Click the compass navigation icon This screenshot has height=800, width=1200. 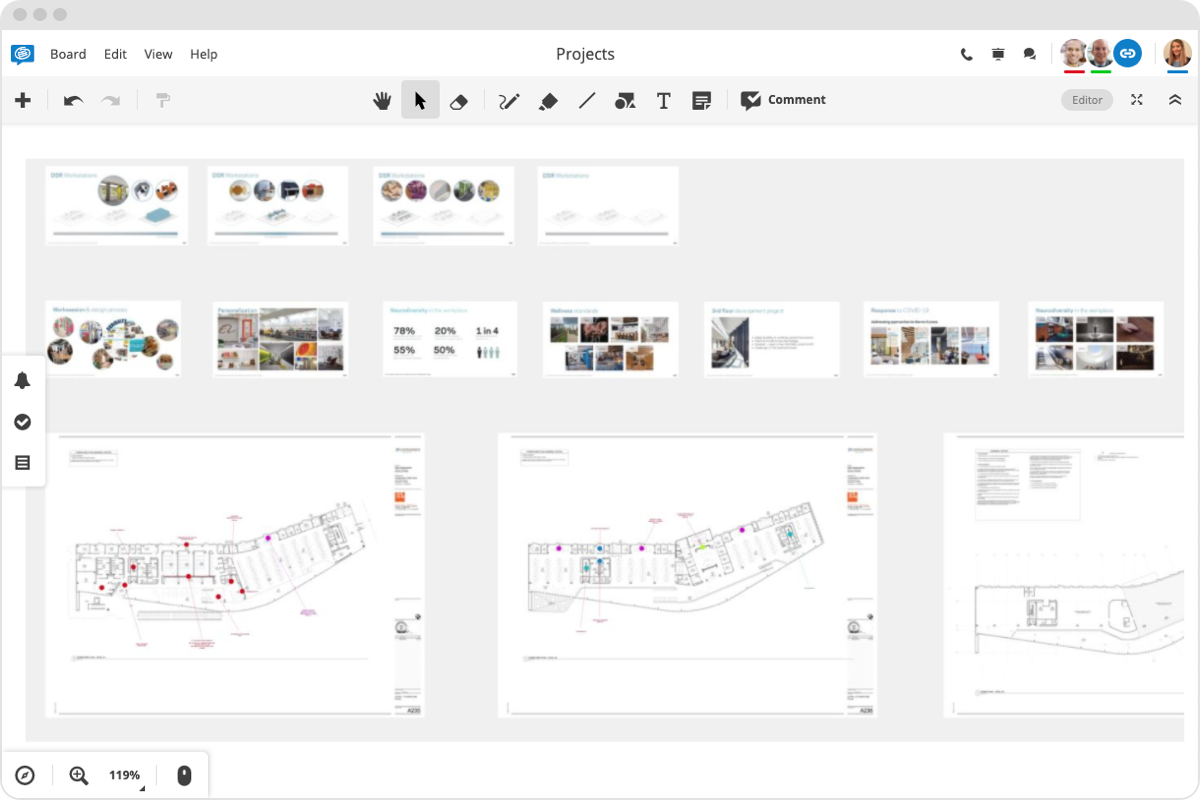(x=25, y=775)
